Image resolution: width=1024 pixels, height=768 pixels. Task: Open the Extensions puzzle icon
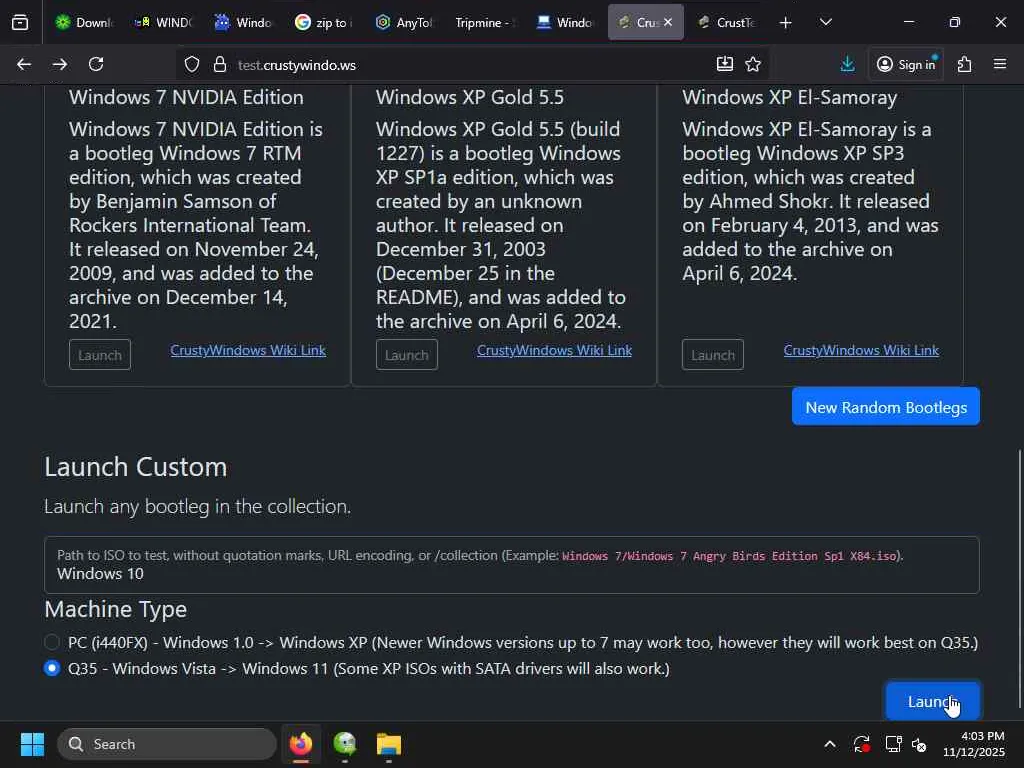(965, 64)
